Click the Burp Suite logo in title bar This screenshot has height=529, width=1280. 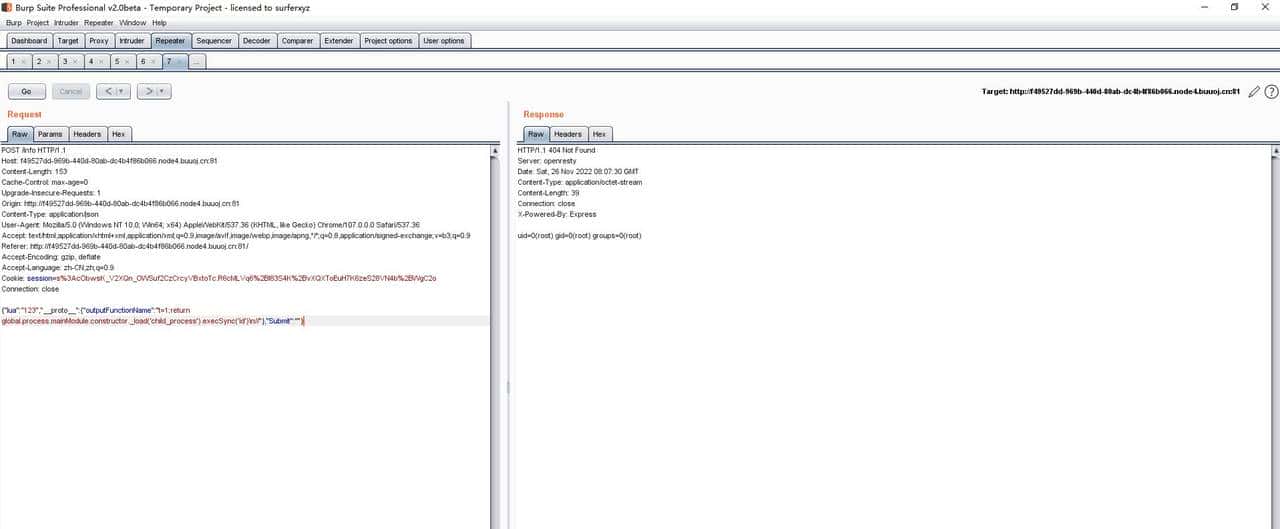(x=8, y=7)
